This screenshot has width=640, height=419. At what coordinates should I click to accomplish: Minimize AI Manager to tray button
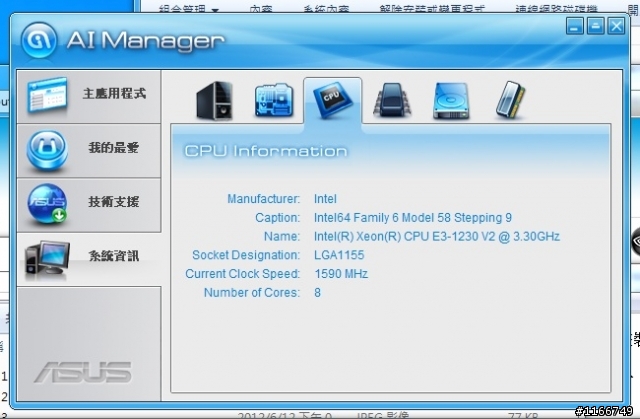(x=575, y=26)
